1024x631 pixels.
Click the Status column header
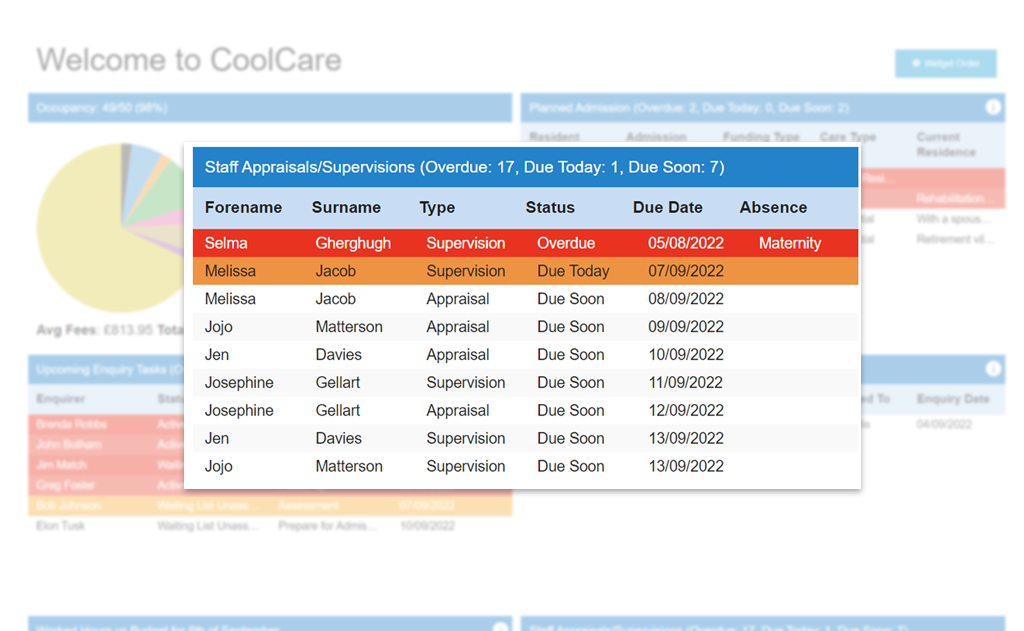[550, 208]
